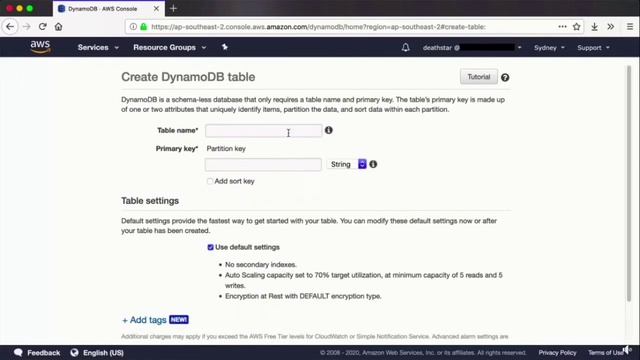Viewport: 640px width, 360px height.
Task: Click the Table settings heading
Action: 150,201
